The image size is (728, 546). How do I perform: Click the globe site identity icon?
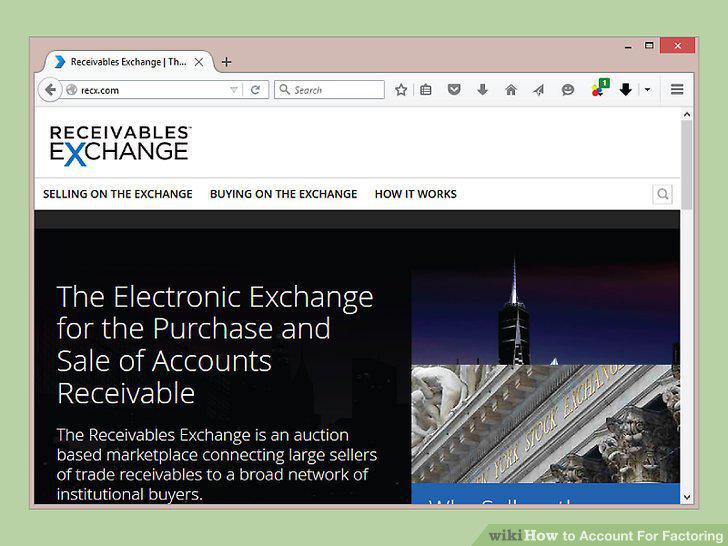point(72,90)
